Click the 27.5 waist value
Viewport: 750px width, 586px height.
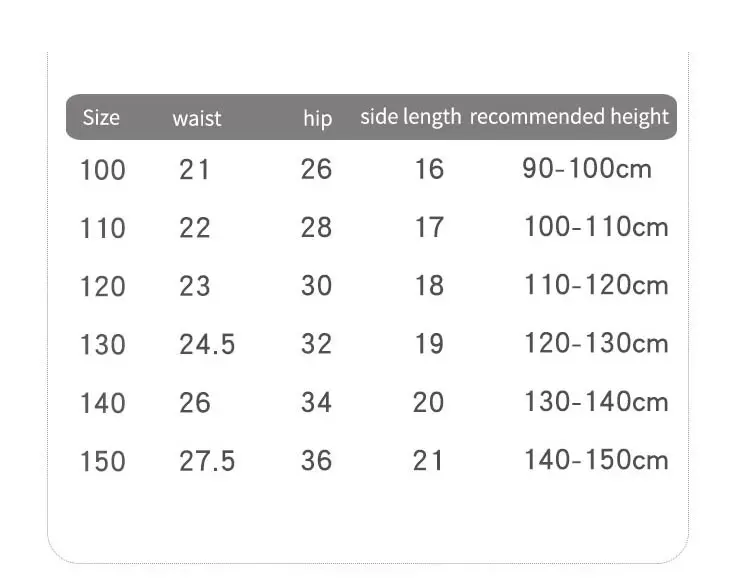(x=207, y=461)
